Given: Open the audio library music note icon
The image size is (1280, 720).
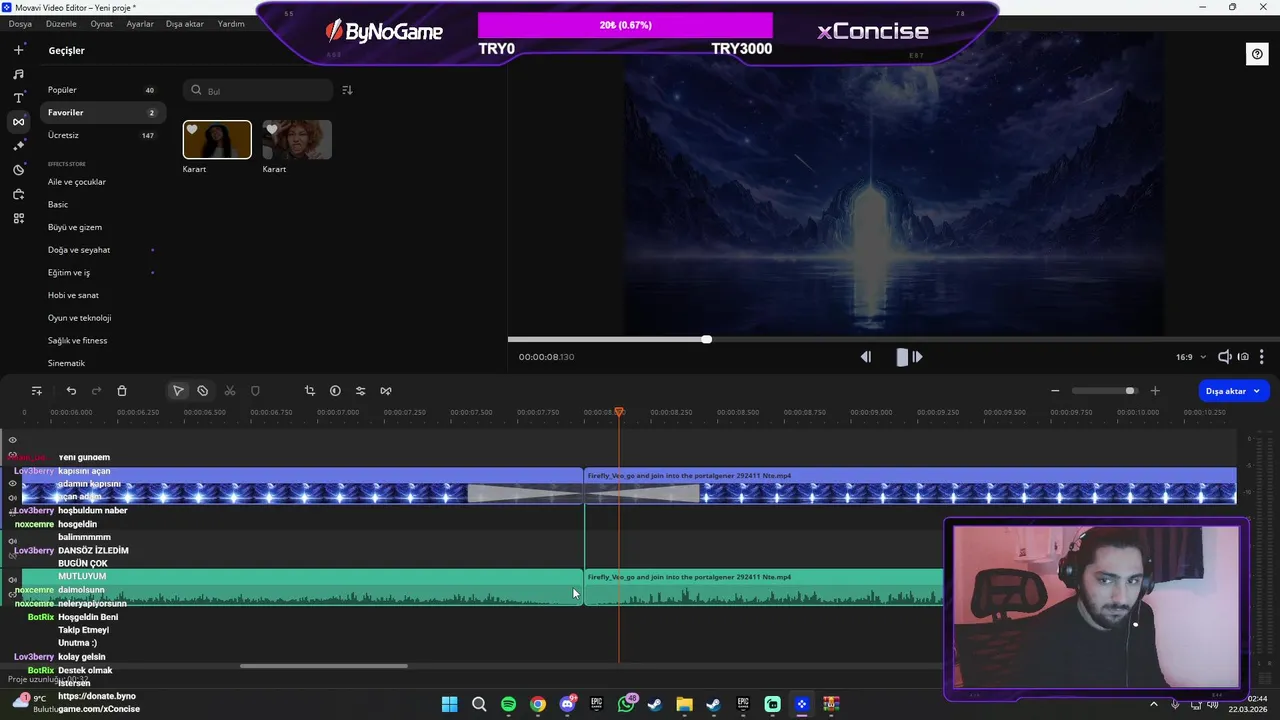Looking at the screenshot, I should (x=18, y=74).
